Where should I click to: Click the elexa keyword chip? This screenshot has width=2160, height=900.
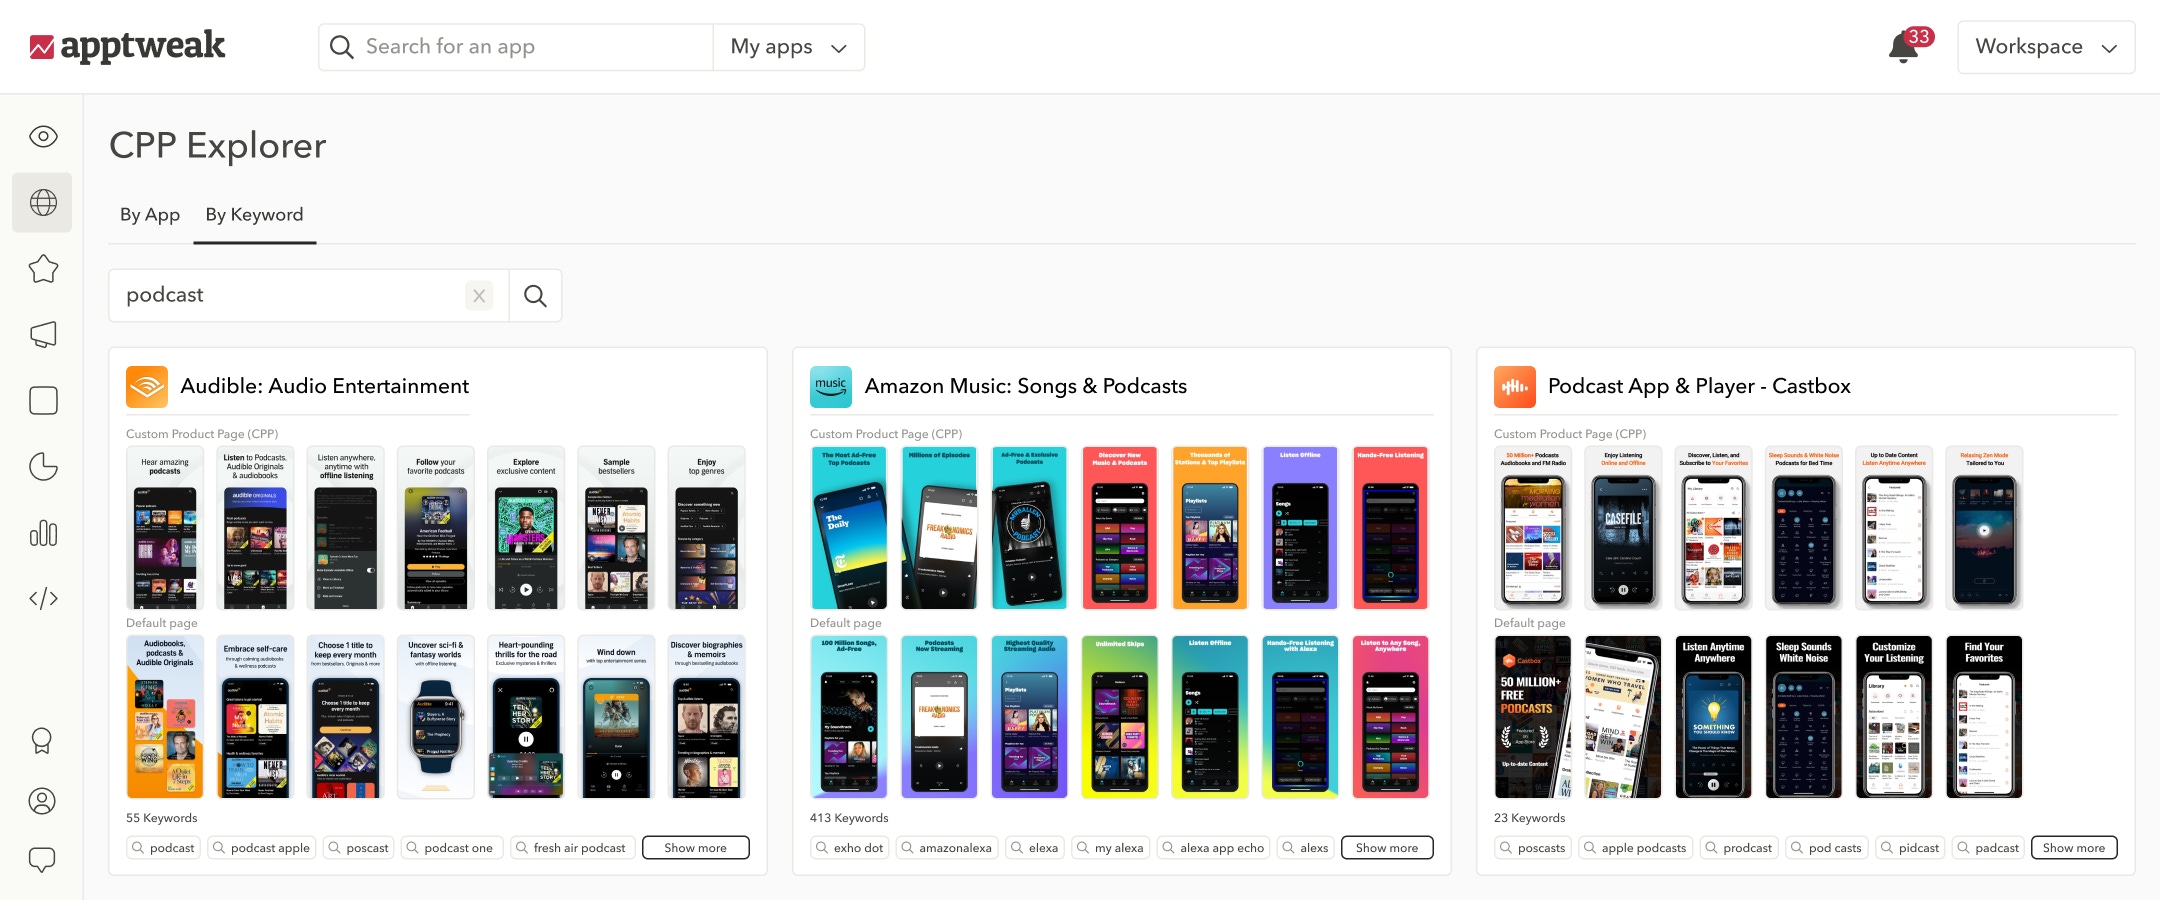coord(1035,848)
